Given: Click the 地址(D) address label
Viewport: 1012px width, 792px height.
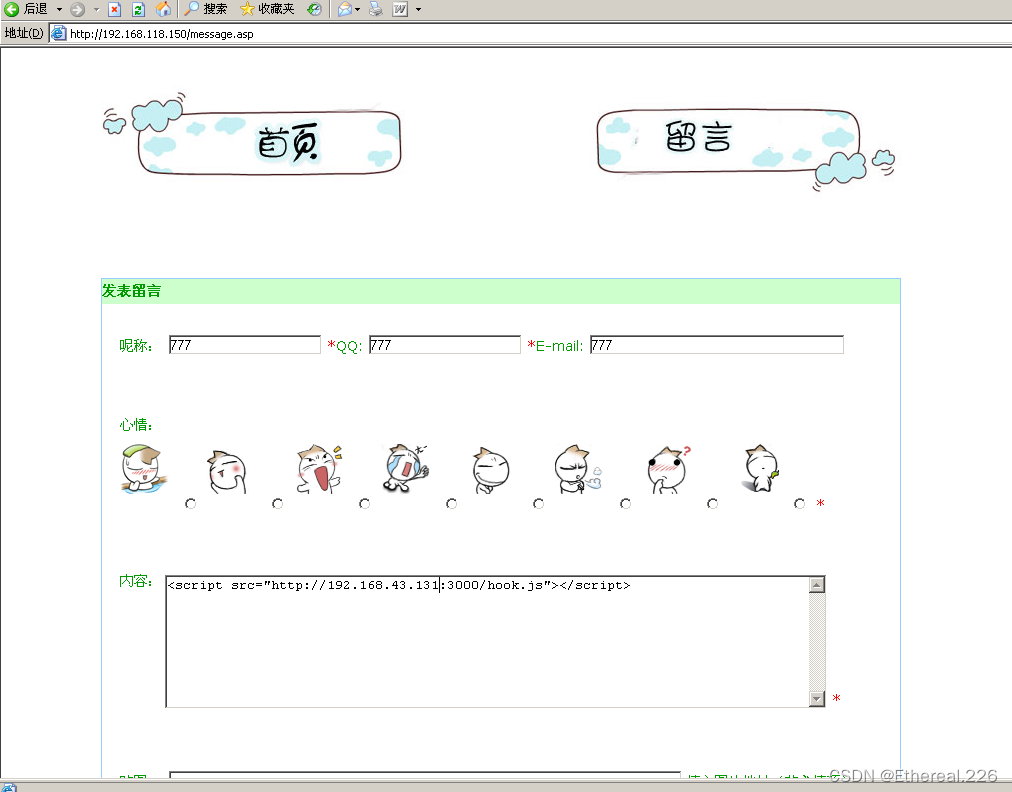Looking at the screenshot, I should (x=24, y=33).
